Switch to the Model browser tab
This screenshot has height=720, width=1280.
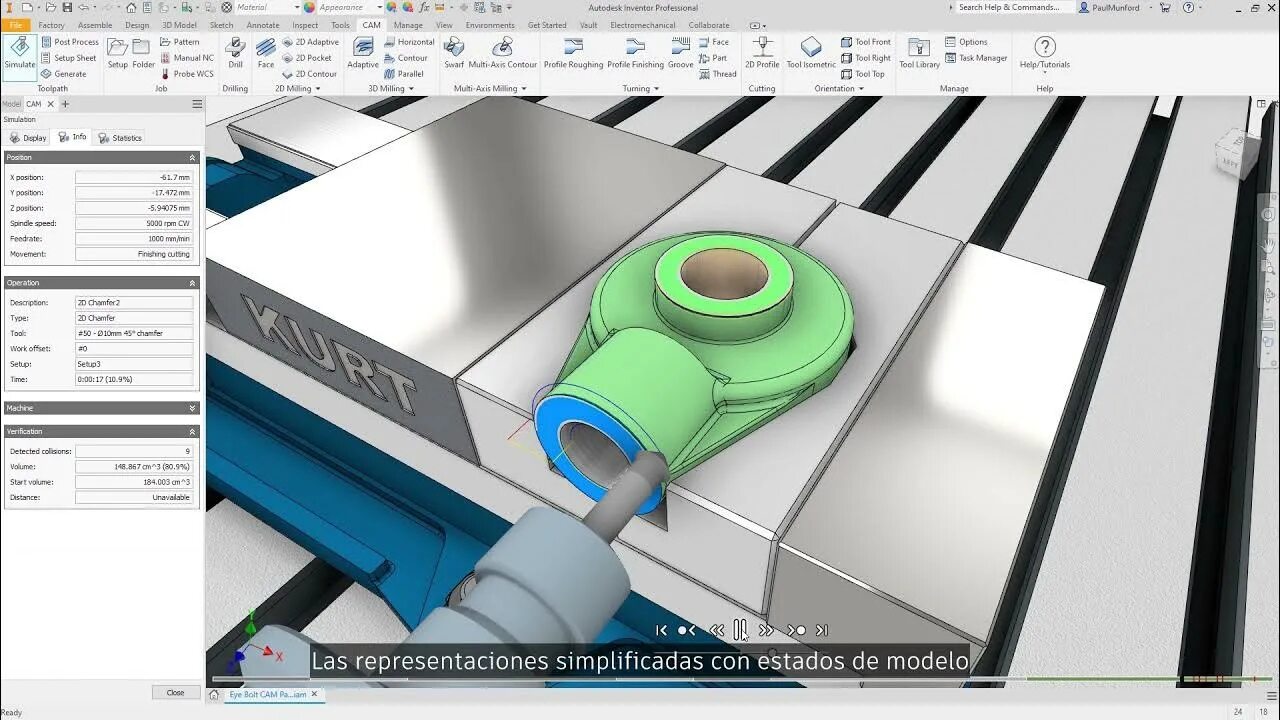11,104
